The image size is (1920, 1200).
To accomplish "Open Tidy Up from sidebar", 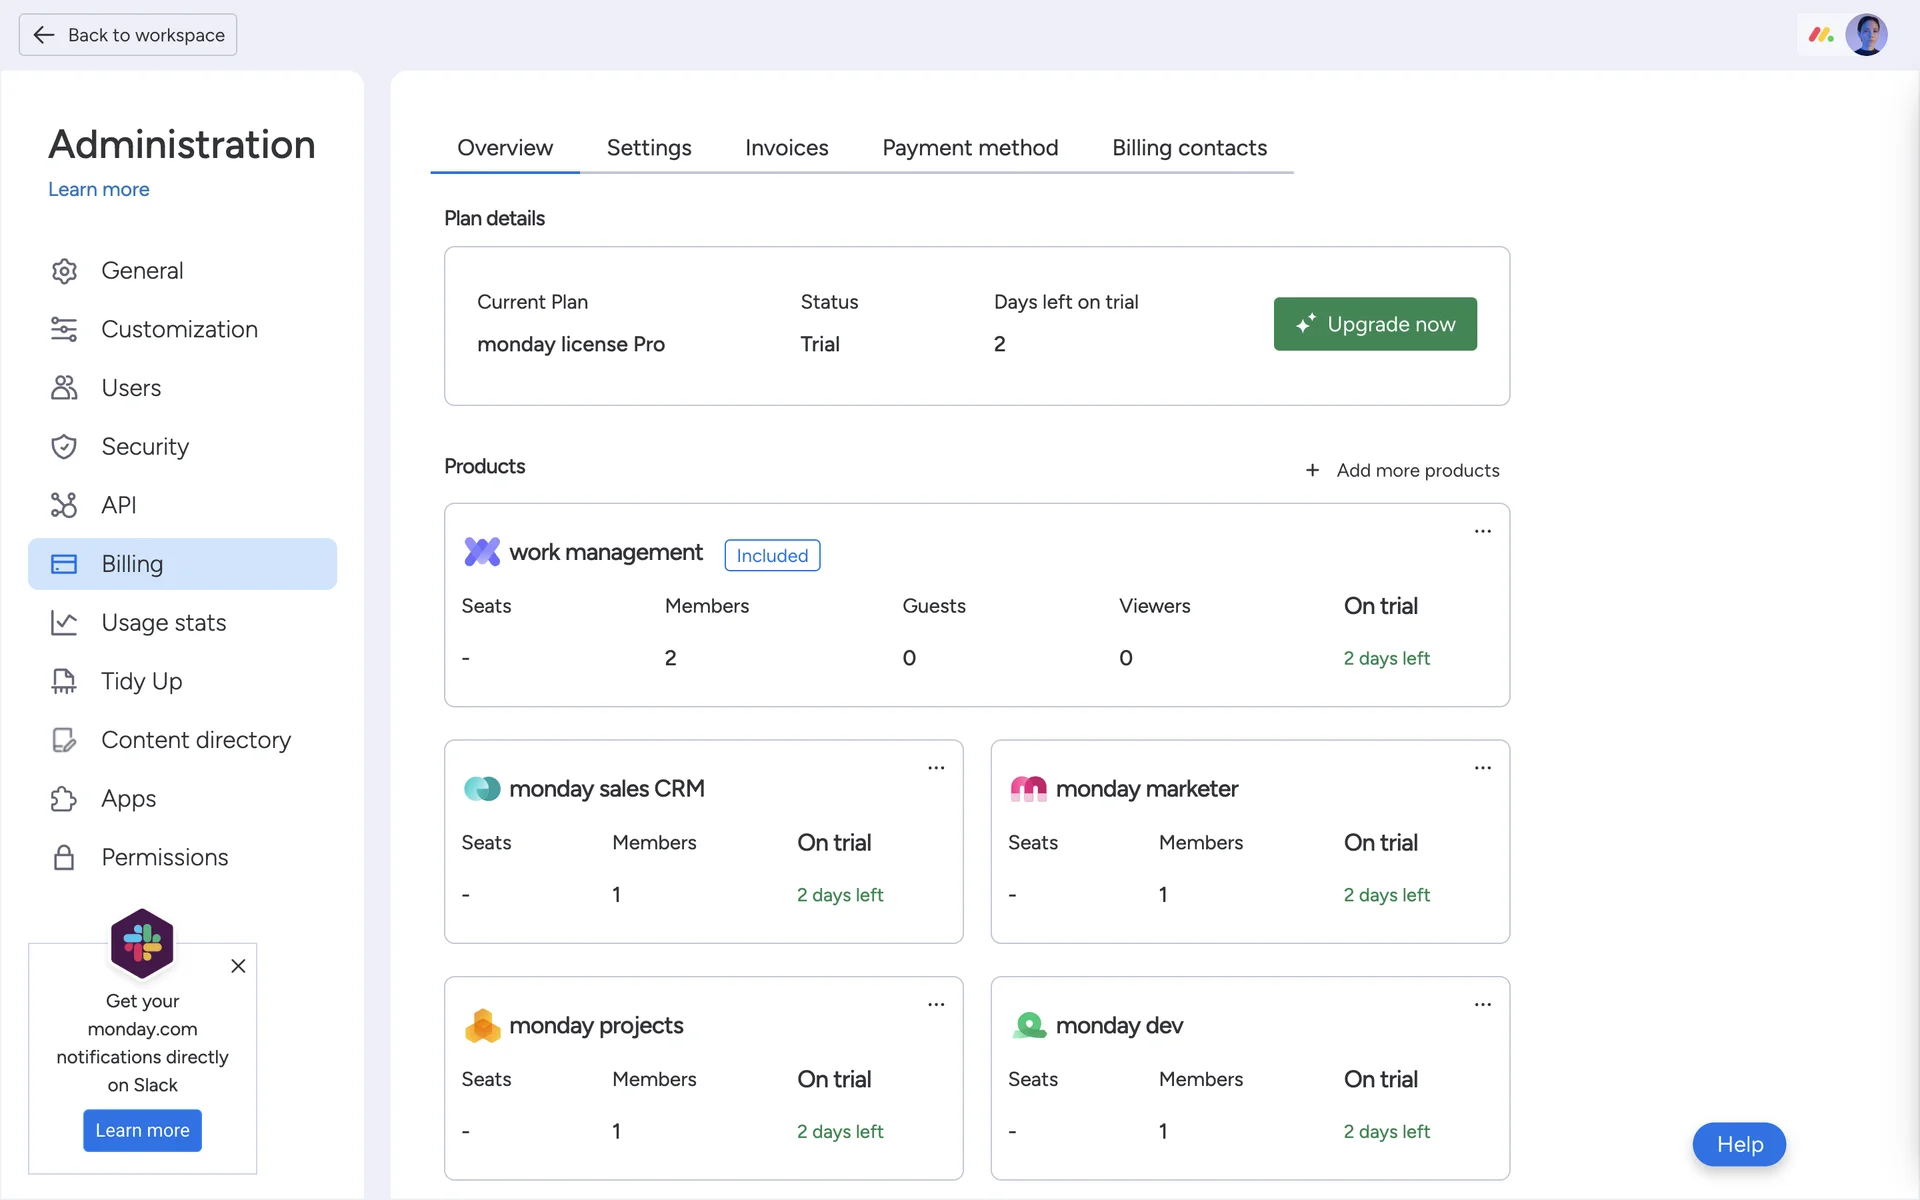I will [x=141, y=682].
